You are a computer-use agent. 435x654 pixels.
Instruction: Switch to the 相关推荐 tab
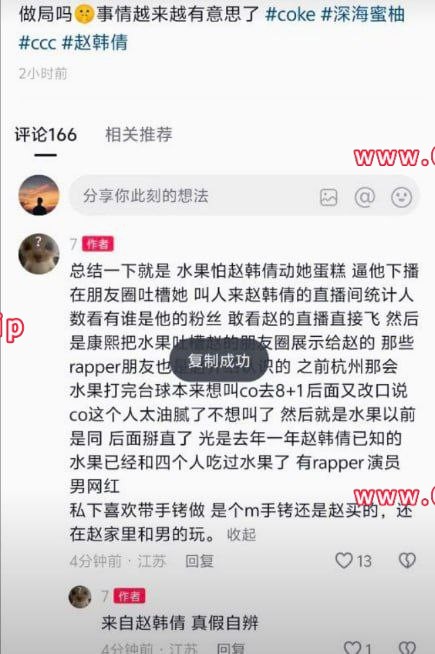138,134
